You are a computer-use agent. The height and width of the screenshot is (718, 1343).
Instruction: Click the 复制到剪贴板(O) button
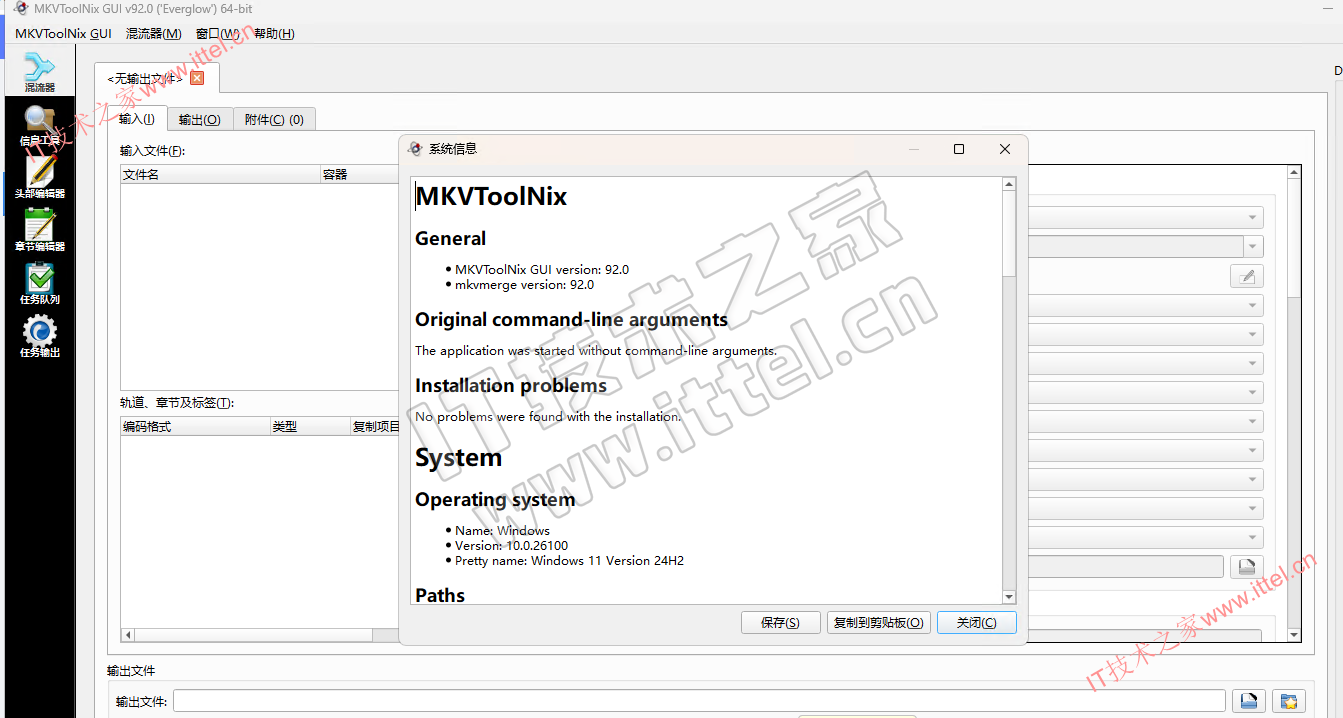pos(878,622)
